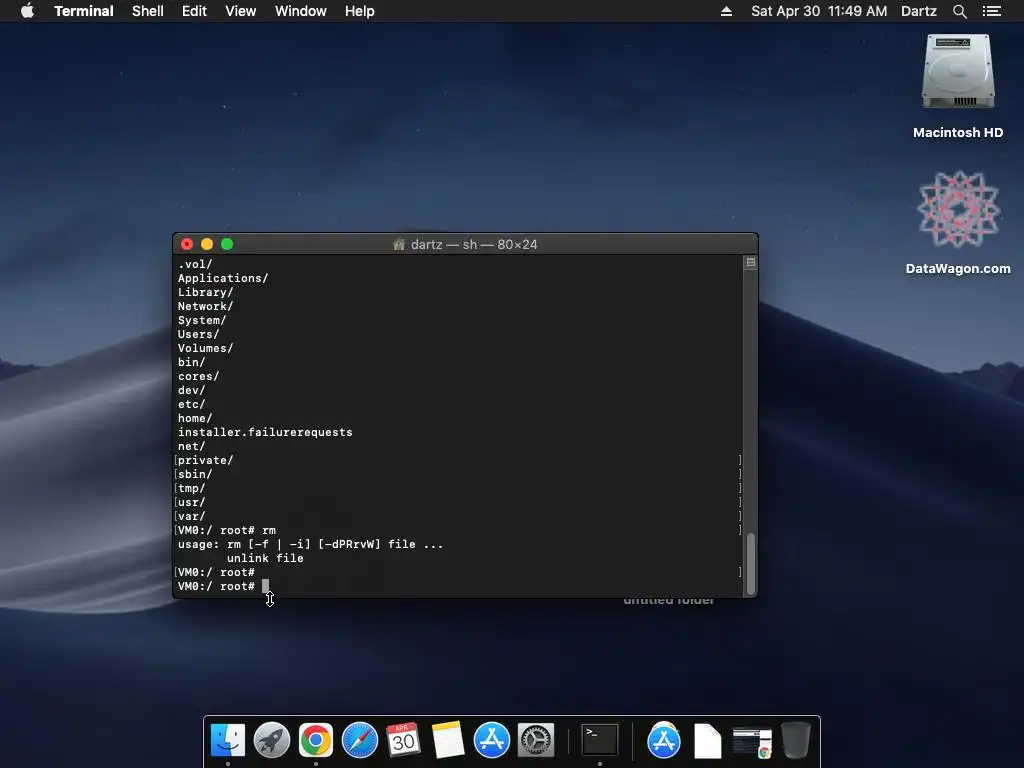1024x768 pixels.
Task: Click the 'Volumes/' line in Terminal
Action: click(205, 348)
